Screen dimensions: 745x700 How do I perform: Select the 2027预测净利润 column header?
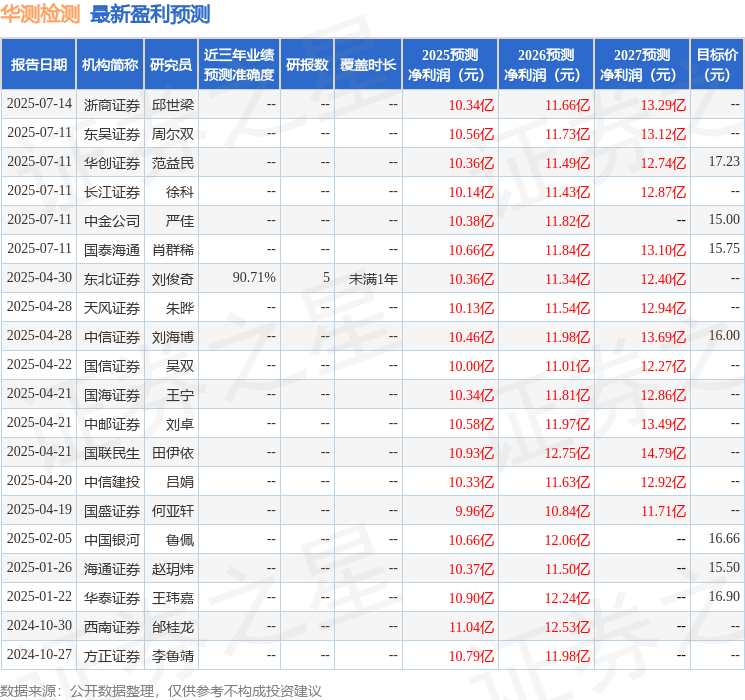pyautogui.click(x=642, y=65)
